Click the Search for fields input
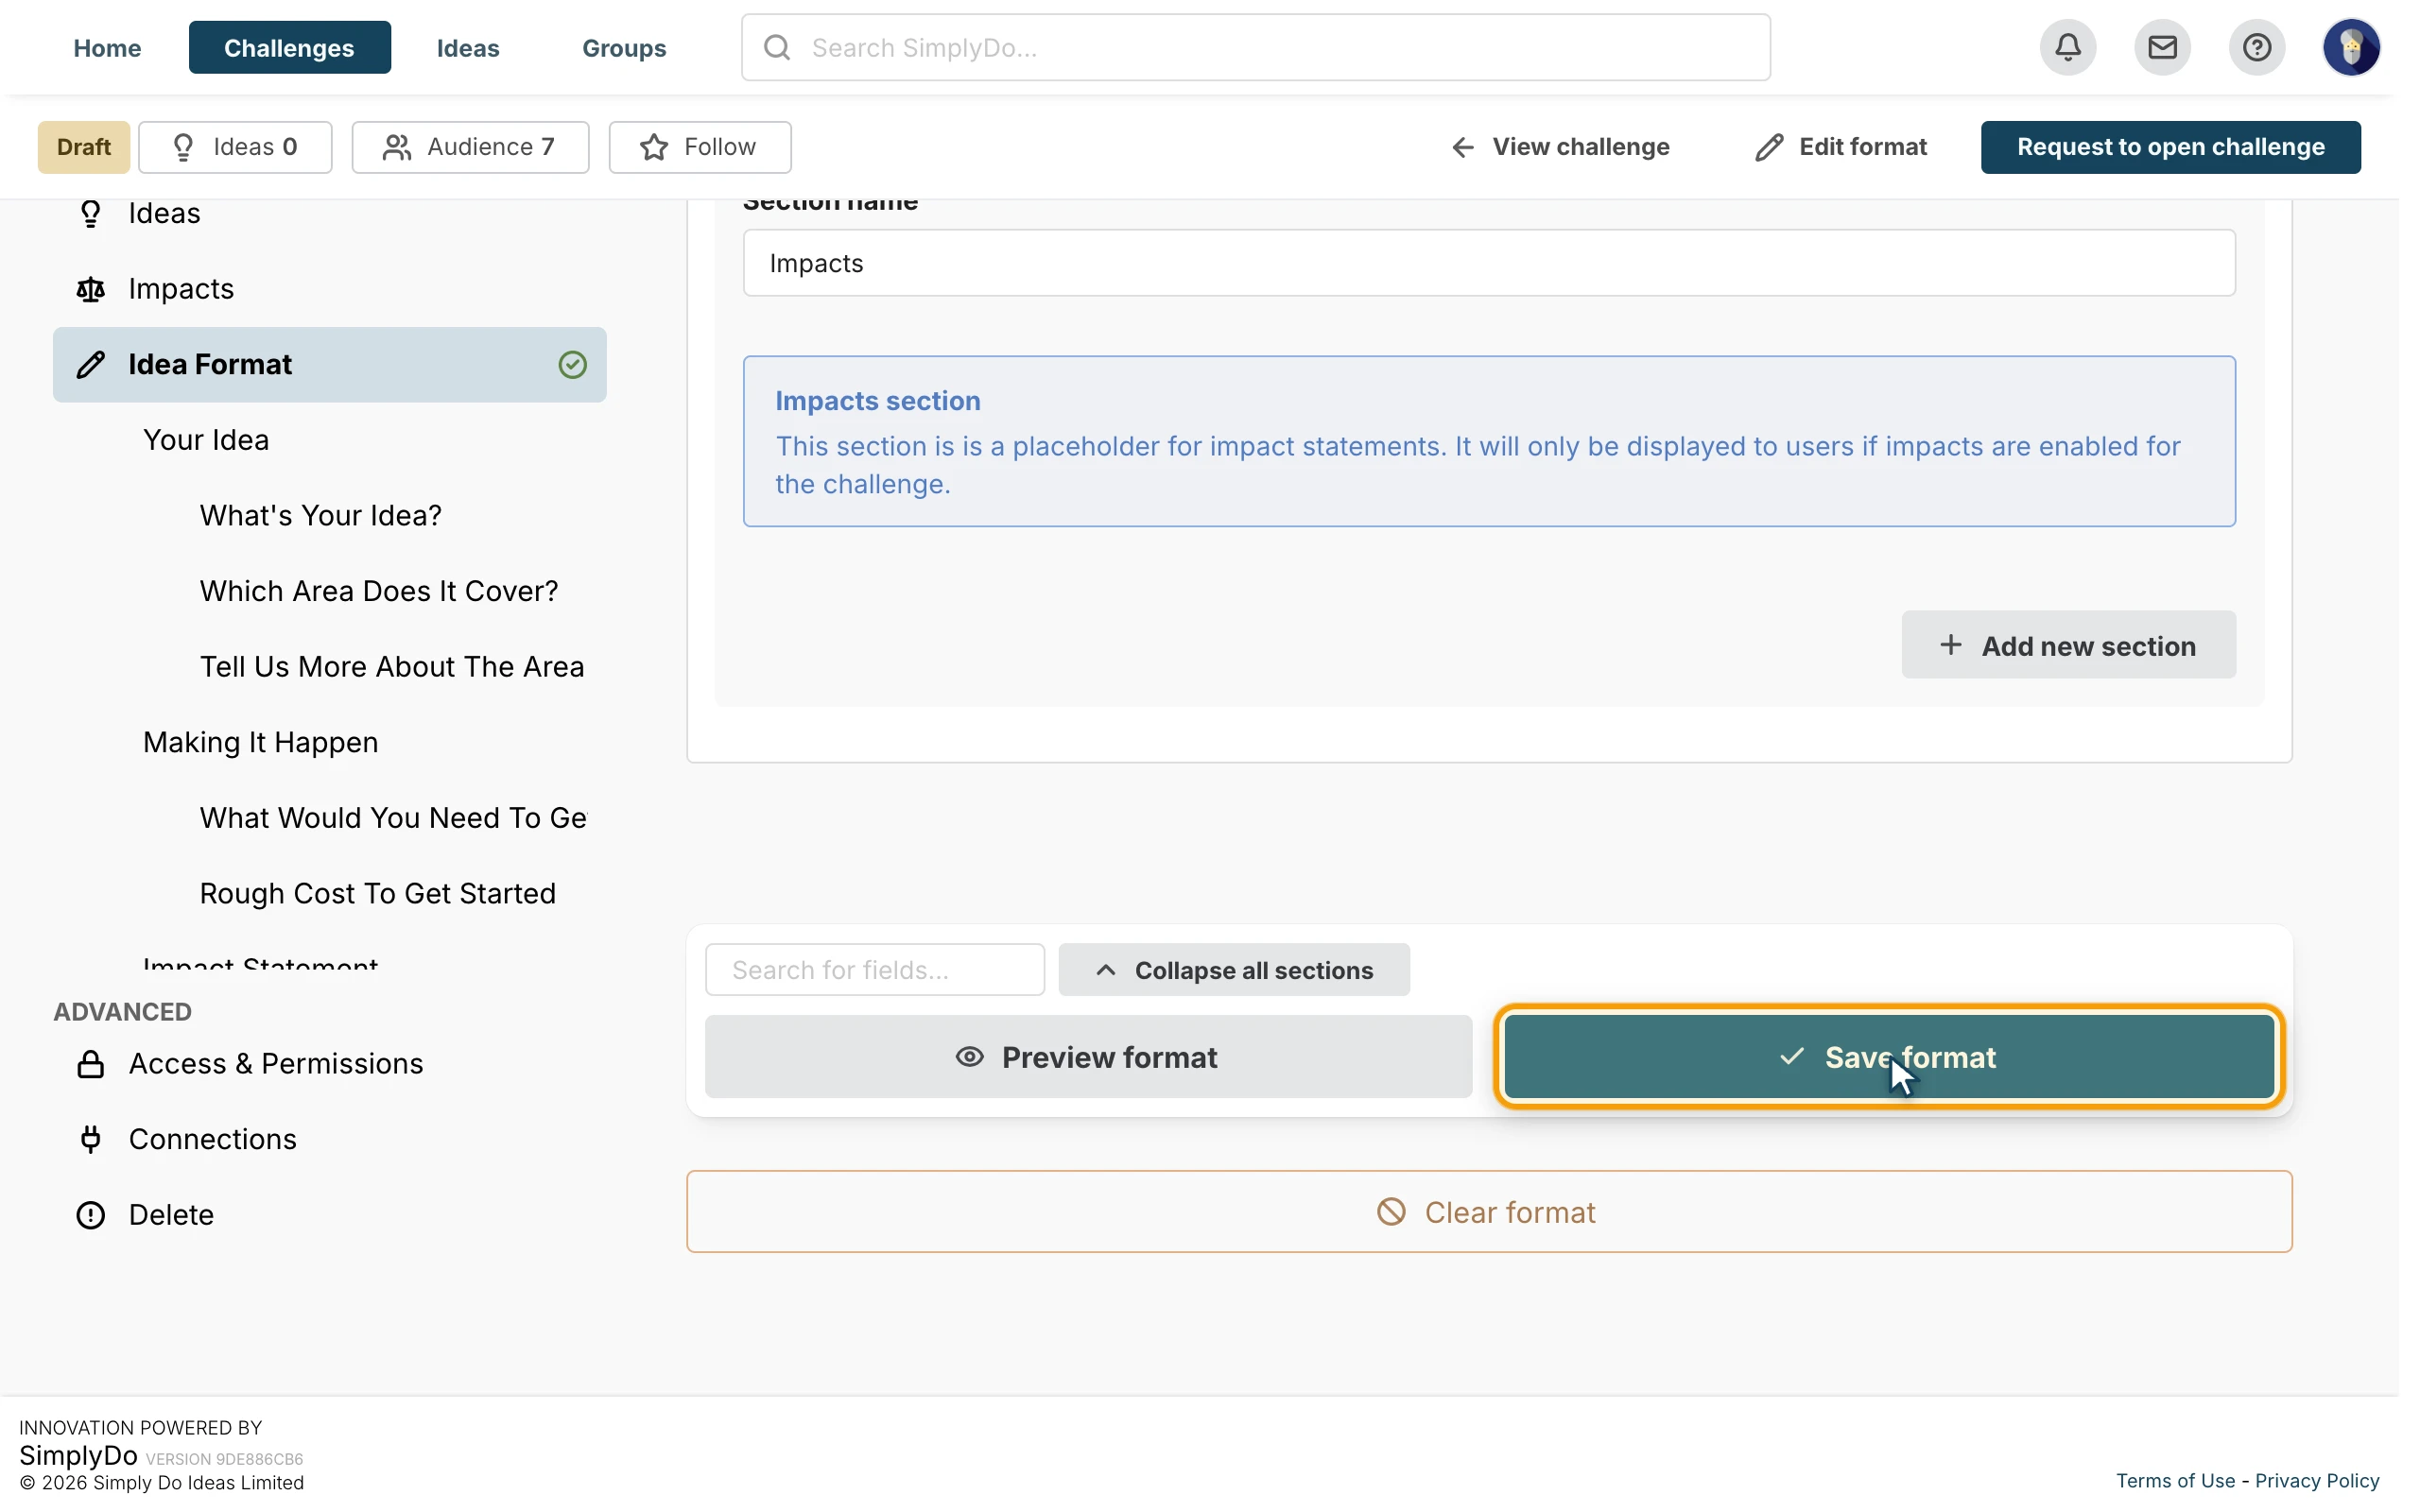 [x=875, y=969]
